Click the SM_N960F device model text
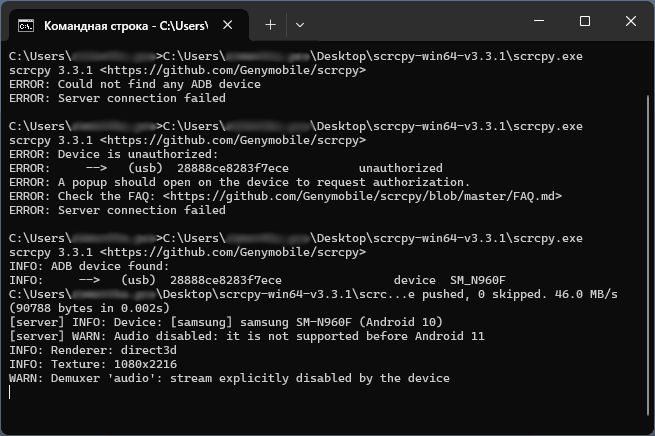 coord(478,280)
